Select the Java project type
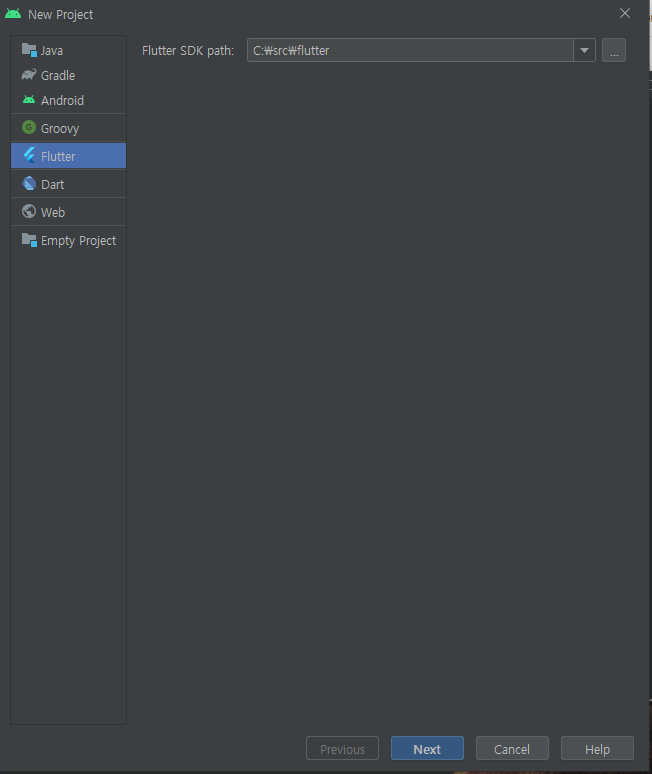 pyautogui.click(x=68, y=50)
